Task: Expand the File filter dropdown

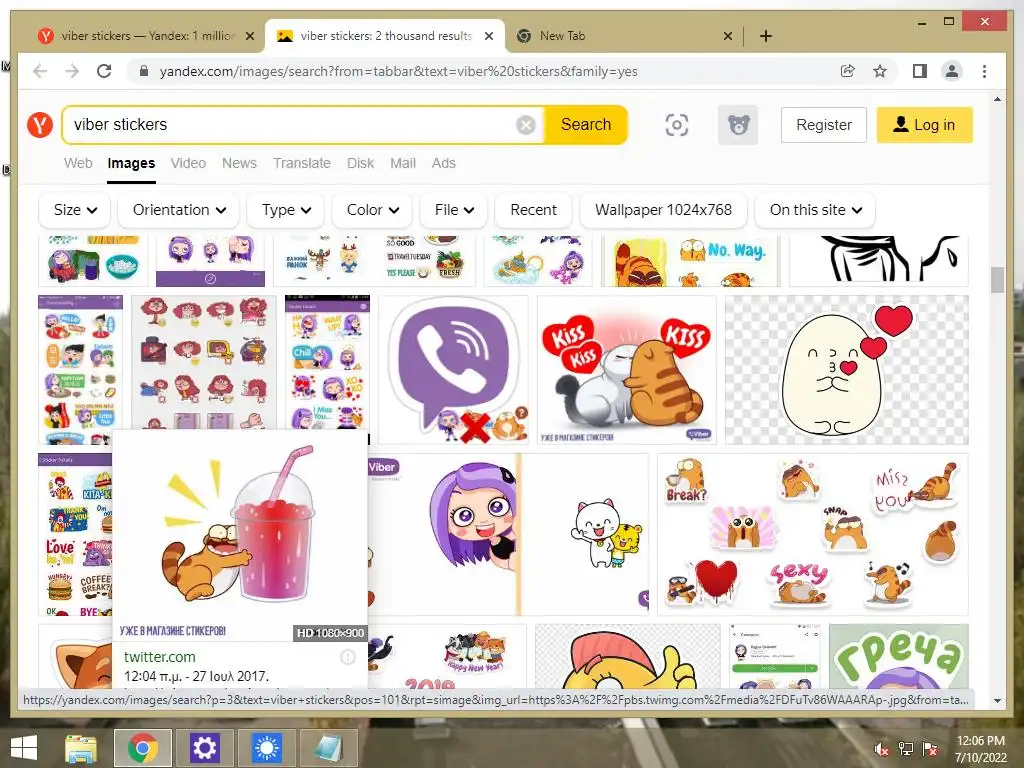Action: click(x=454, y=210)
